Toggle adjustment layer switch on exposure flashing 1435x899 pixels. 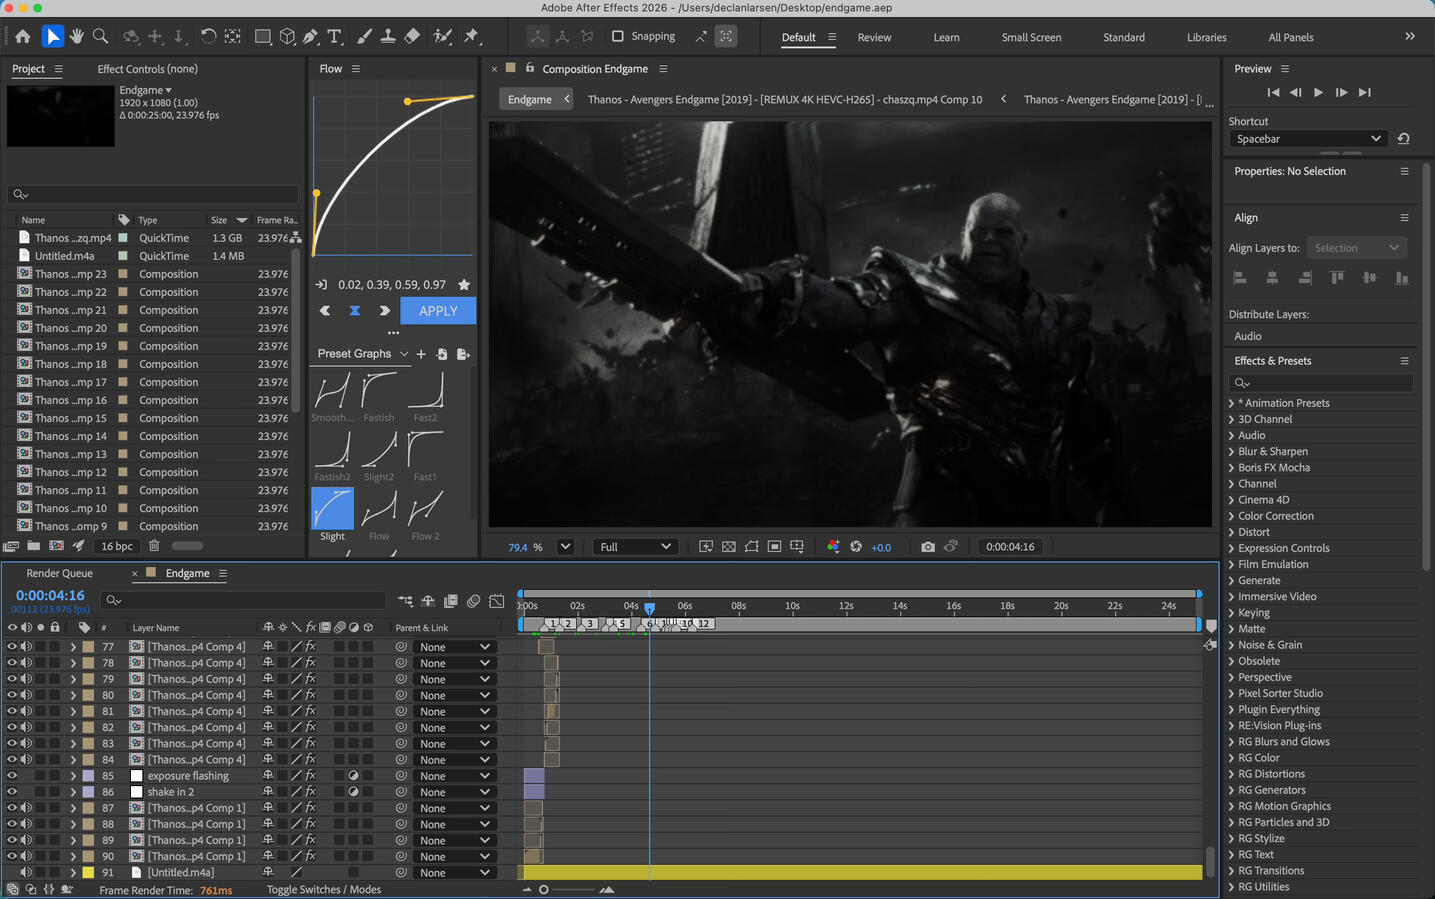(353, 776)
